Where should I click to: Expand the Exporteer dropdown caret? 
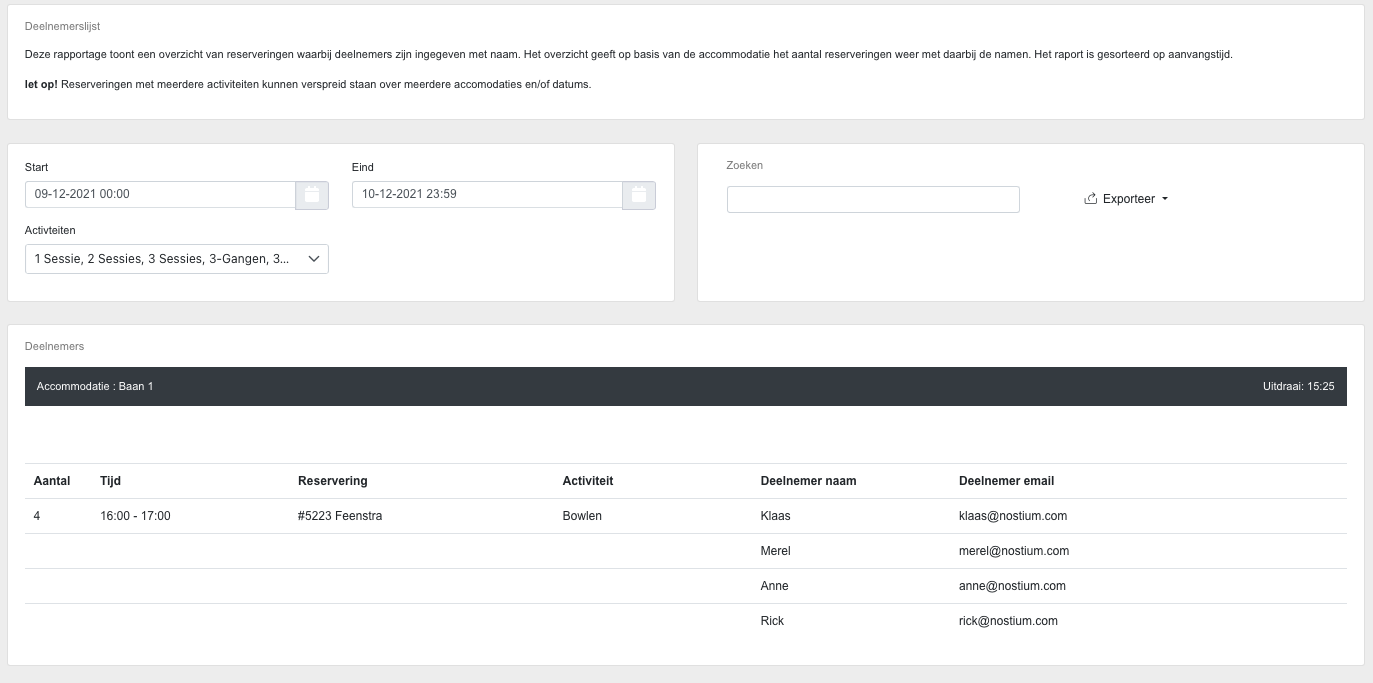[1165, 199]
